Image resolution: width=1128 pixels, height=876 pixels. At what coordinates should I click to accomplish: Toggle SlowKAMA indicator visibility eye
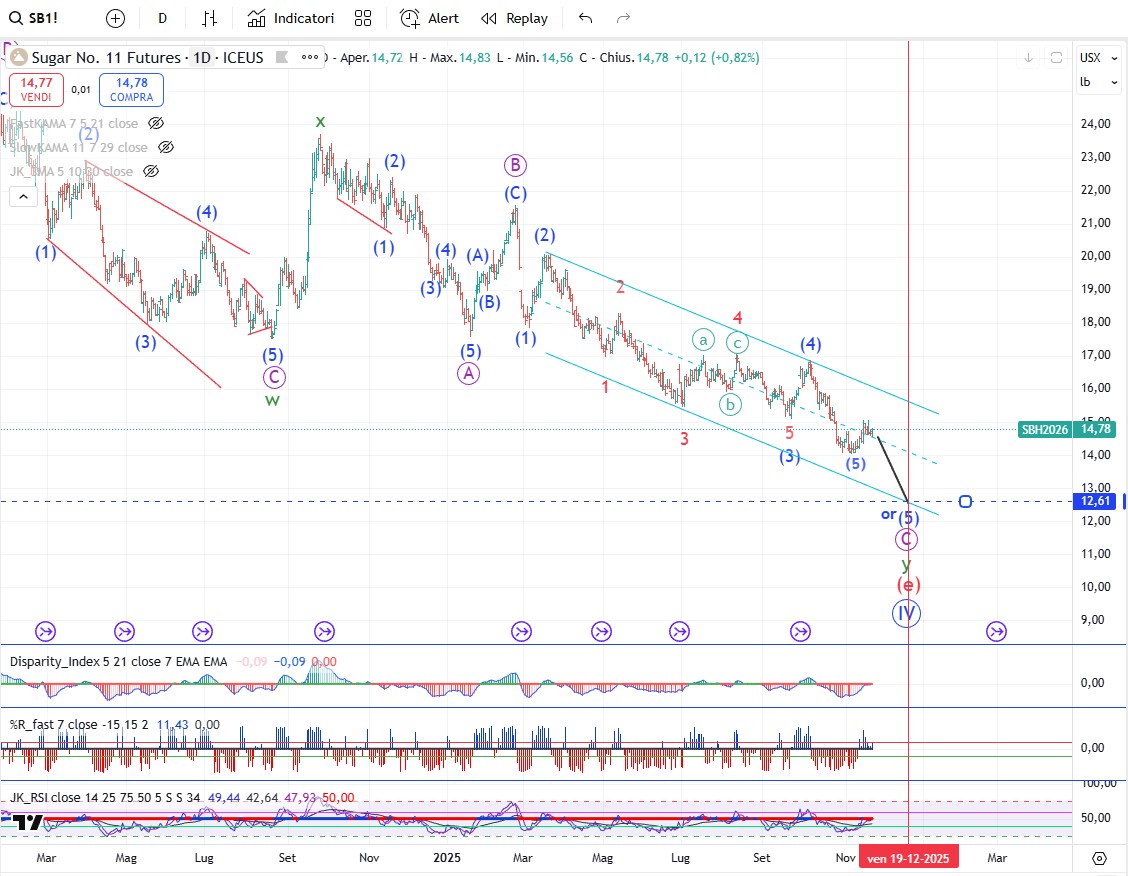[x=166, y=147]
